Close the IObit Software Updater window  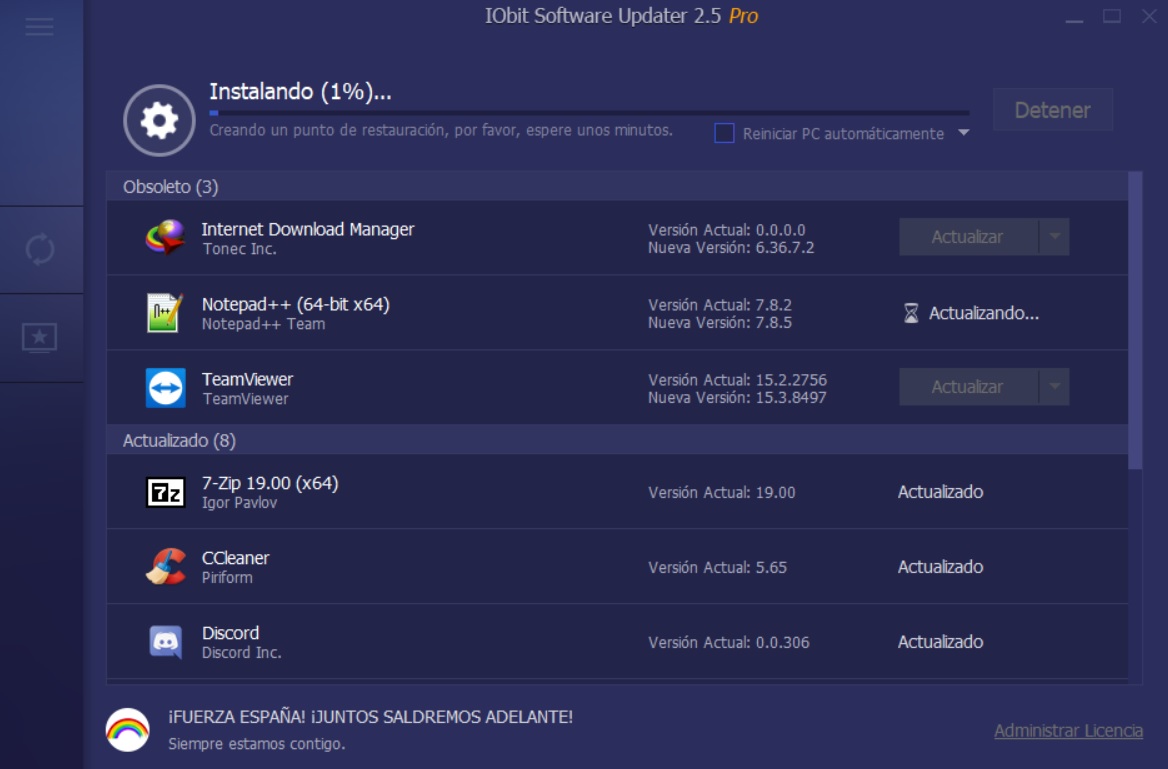click(1149, 16)
